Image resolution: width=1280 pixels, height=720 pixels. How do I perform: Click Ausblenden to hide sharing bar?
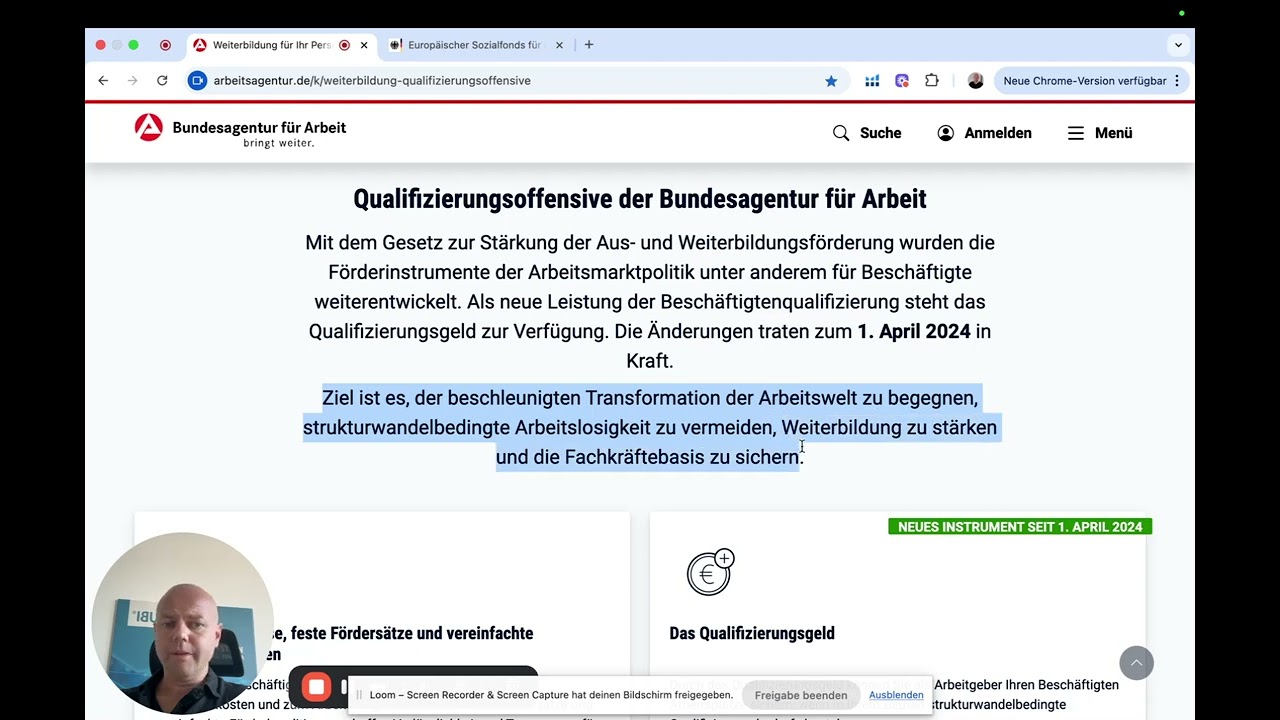tap(896, 695)
